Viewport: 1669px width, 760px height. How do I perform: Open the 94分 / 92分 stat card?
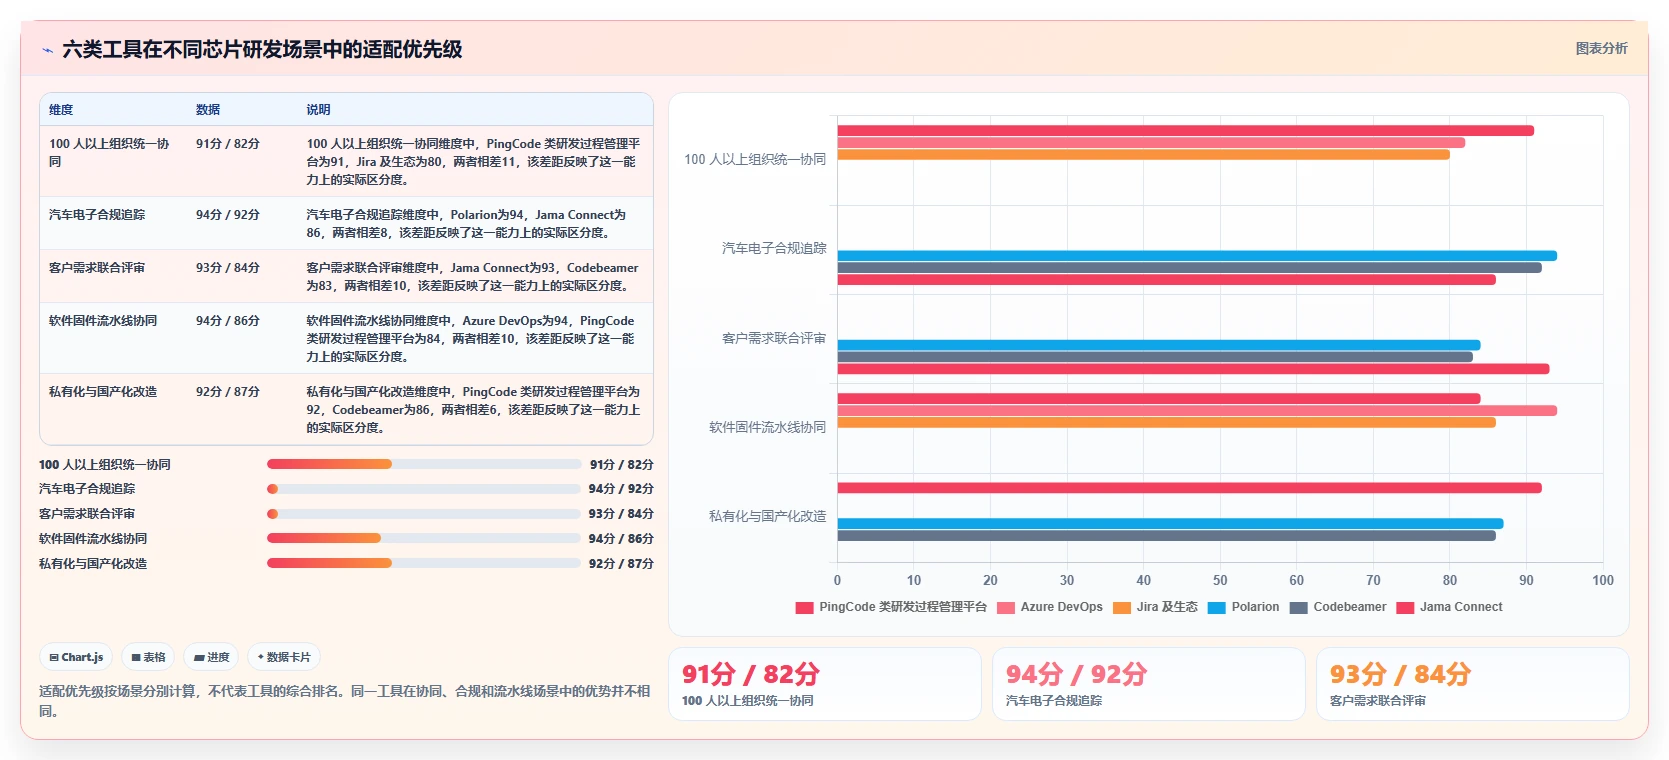pyautogui.click(x=1149, y=684)
